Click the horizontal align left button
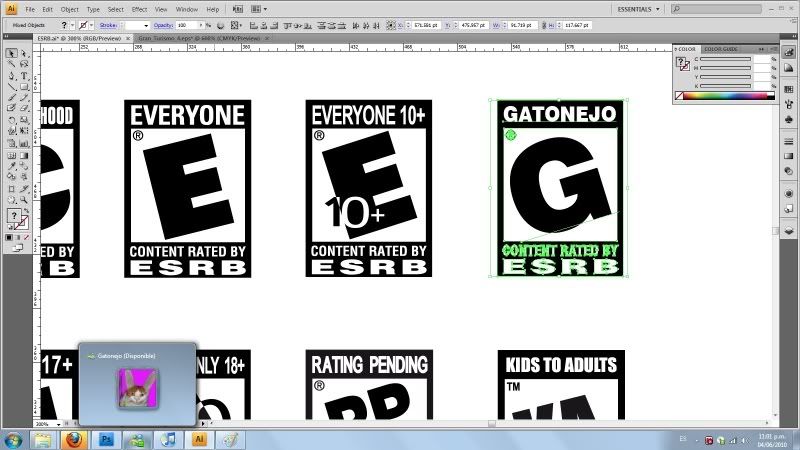This screenshot has width=800, height=450. [x=254, y=25]
